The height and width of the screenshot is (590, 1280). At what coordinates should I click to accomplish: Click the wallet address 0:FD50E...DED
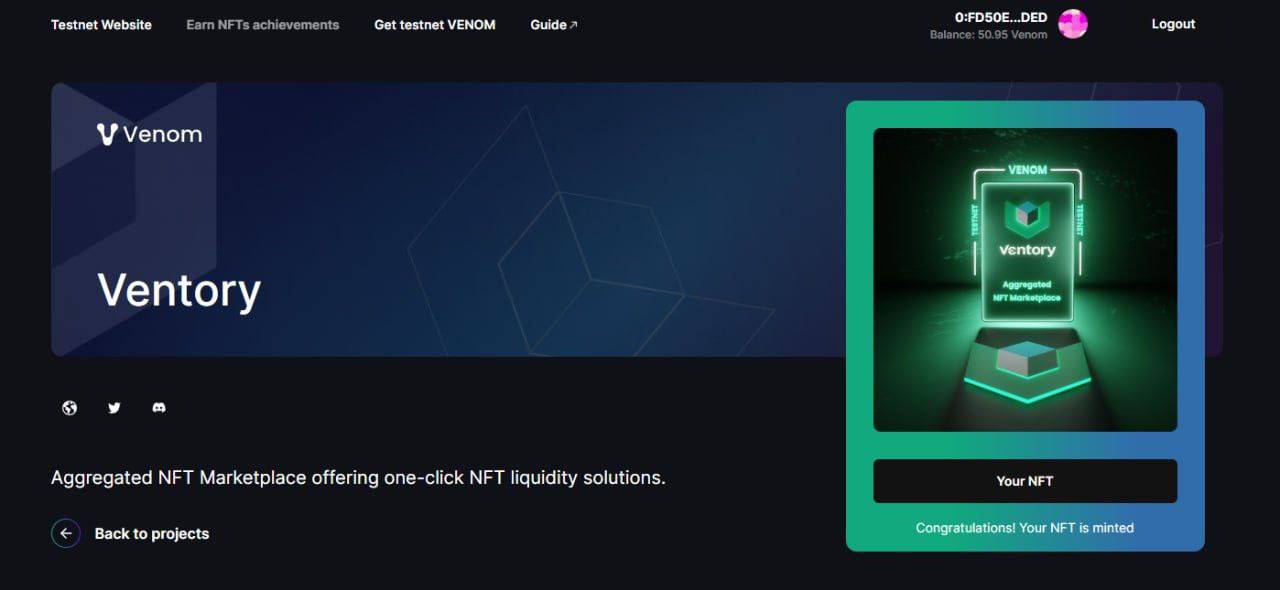(1001, 17)
